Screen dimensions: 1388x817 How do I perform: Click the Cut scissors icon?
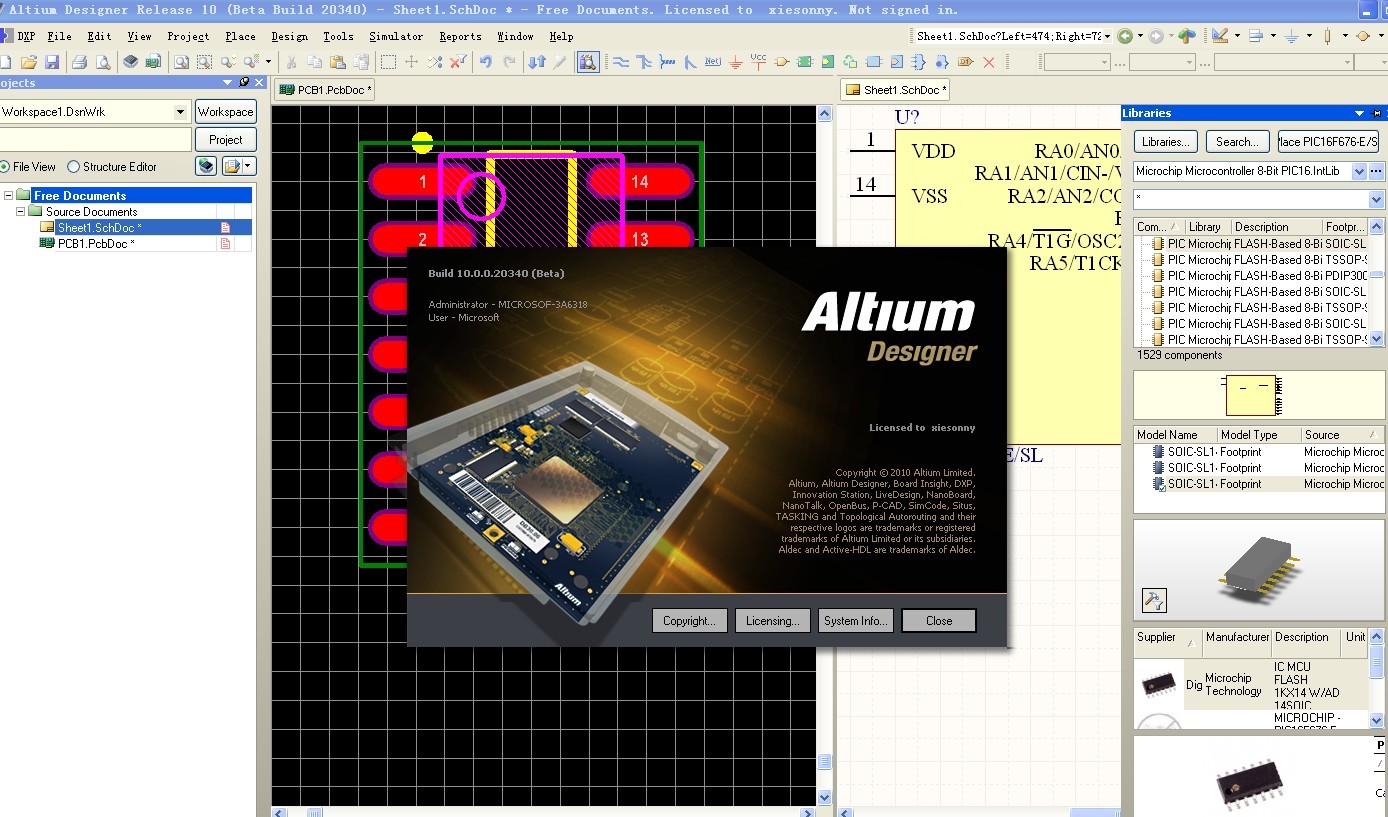[292, 62]
